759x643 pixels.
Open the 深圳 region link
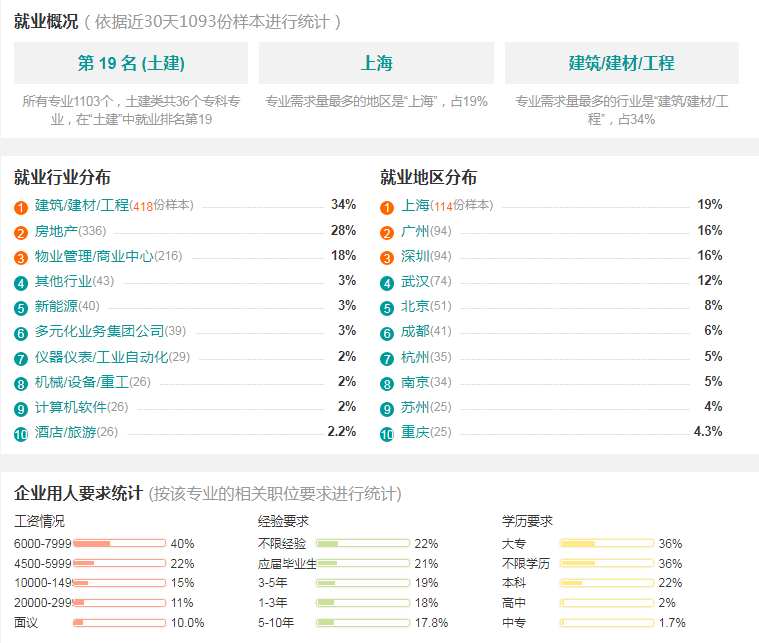click(x=415, y=256)
